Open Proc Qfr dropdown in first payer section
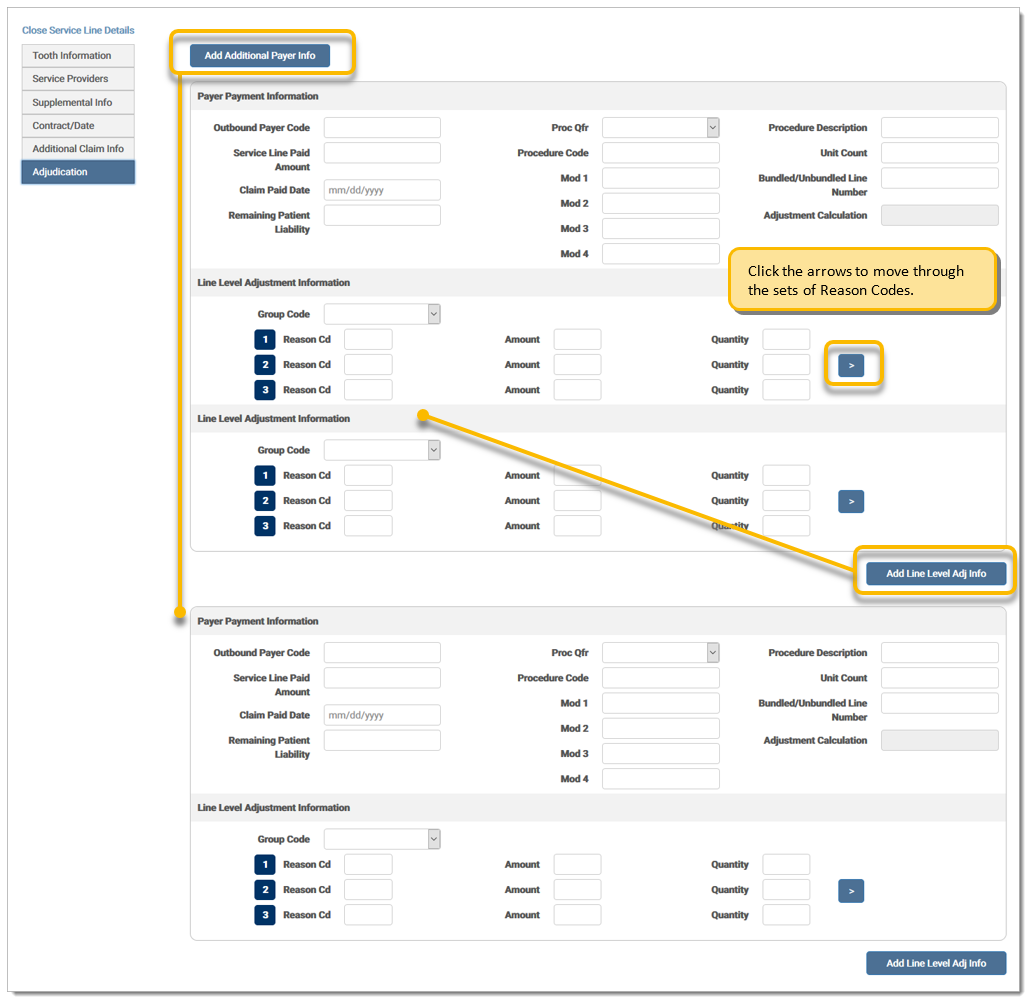Viewport: 1028px width, 1002px height. pos(660,127)
